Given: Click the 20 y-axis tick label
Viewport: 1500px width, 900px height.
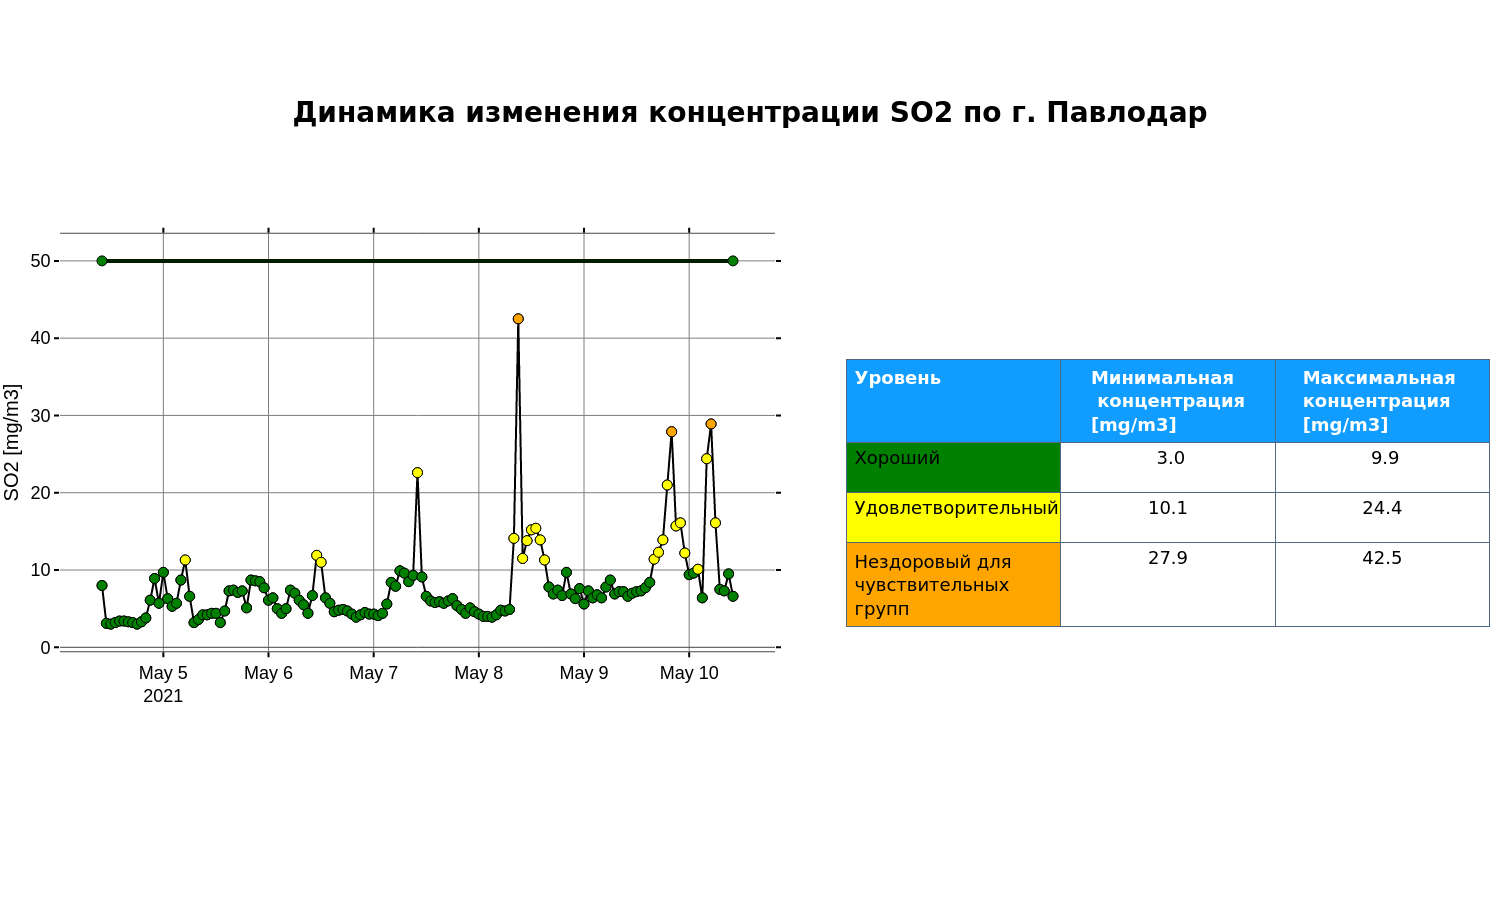Looking at the screenshot, I should point(40,493).
